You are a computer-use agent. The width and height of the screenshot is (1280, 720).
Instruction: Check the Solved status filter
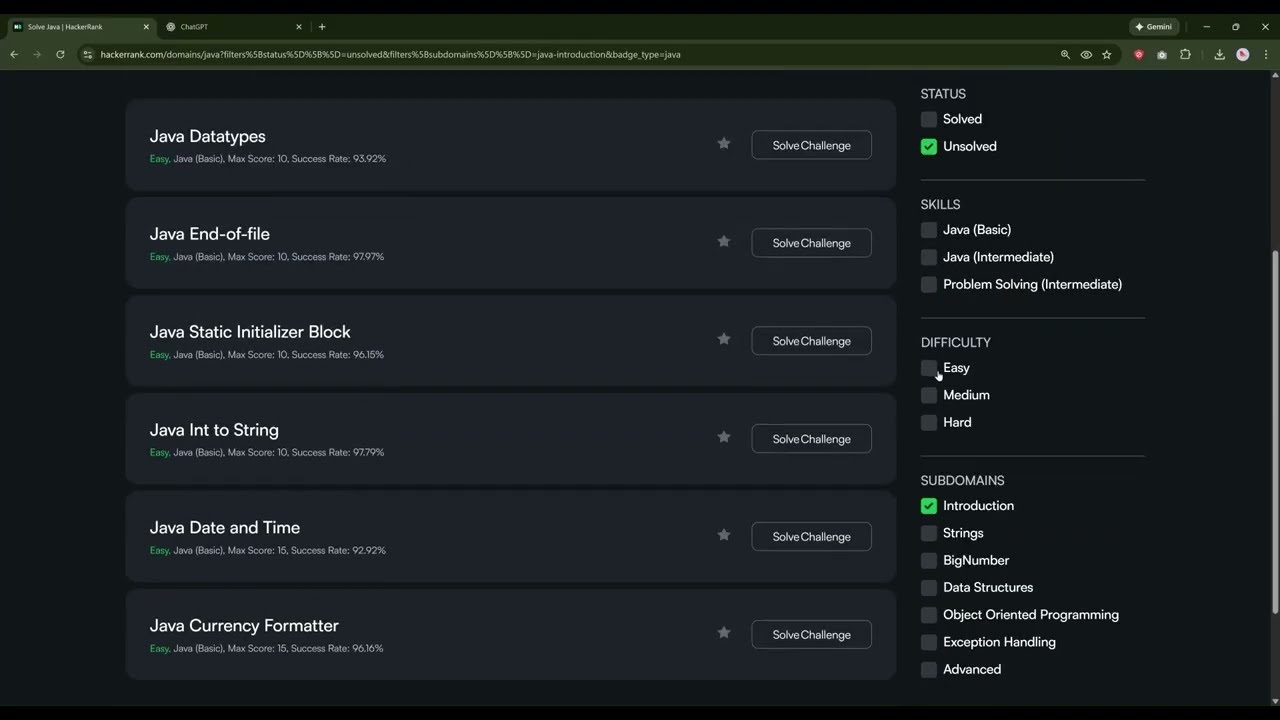pyautogui.click(x=929, y=119)
